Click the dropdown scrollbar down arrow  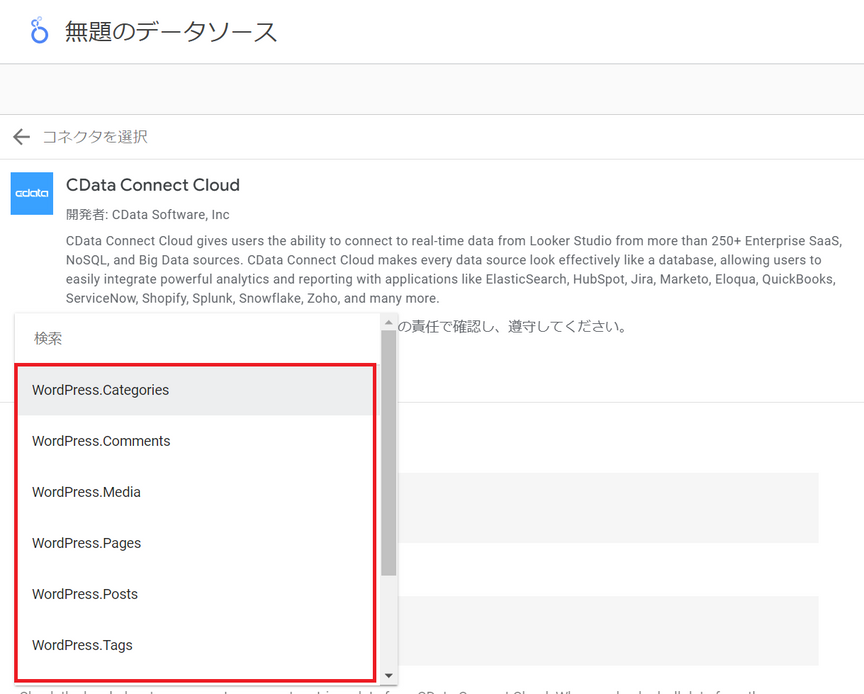click(388, 676)
